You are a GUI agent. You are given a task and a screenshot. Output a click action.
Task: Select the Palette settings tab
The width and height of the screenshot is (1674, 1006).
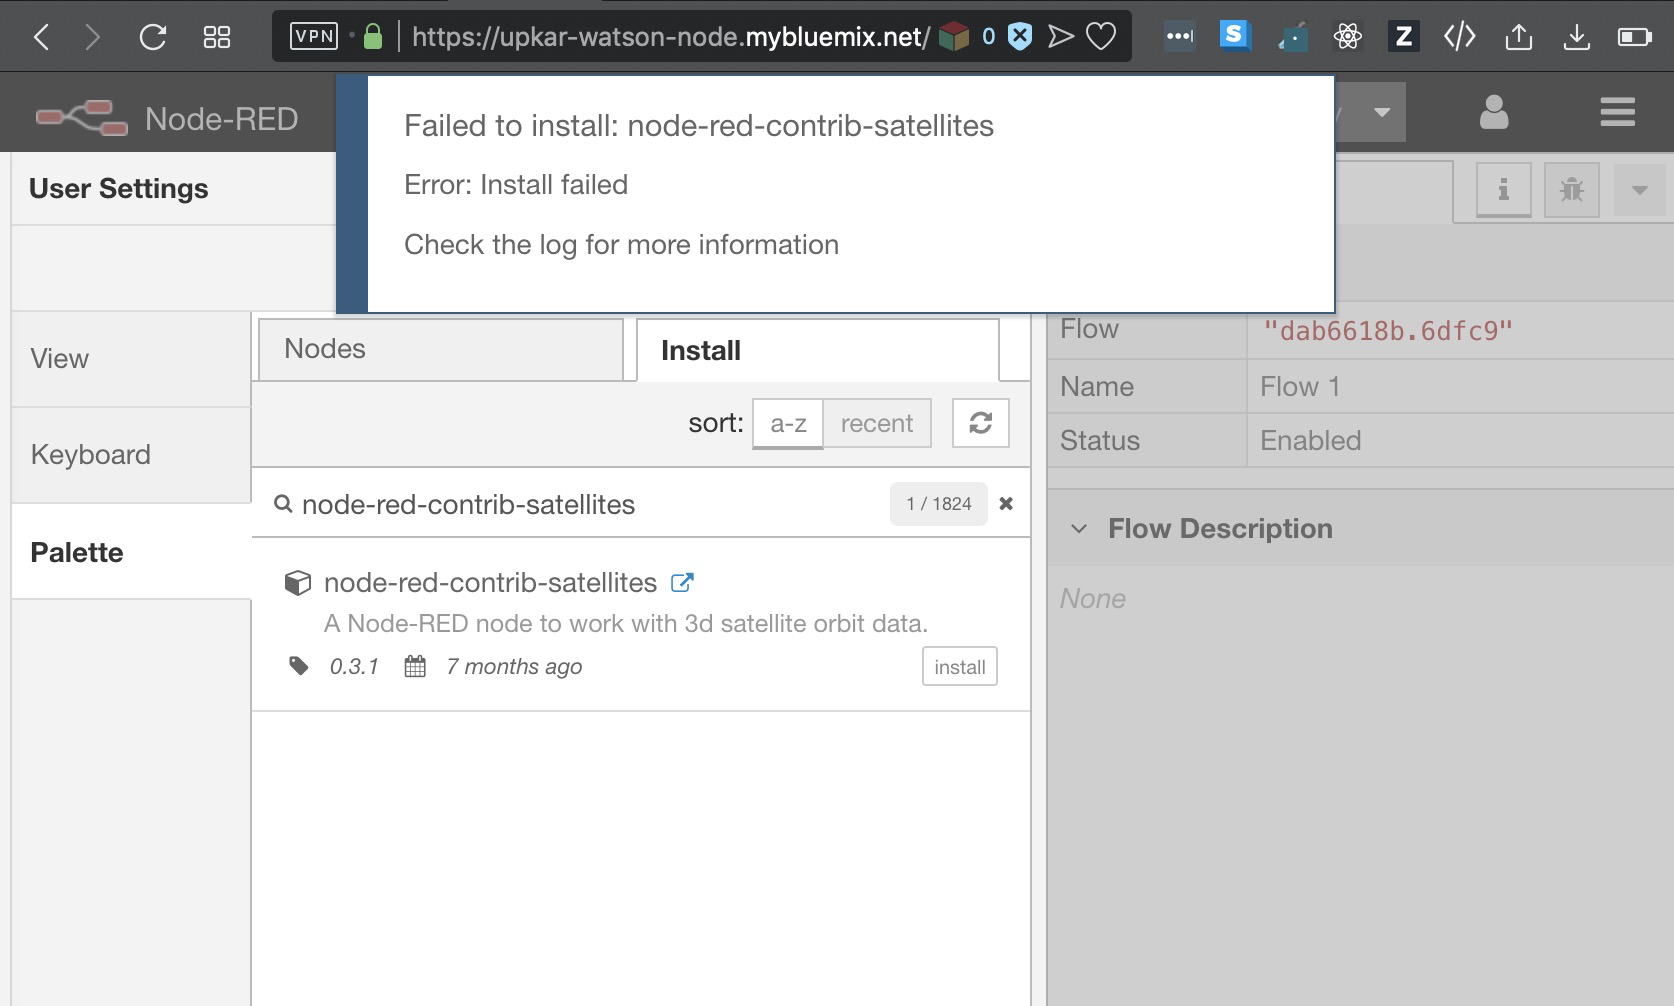pyautogui.click(x=131, y=552)
